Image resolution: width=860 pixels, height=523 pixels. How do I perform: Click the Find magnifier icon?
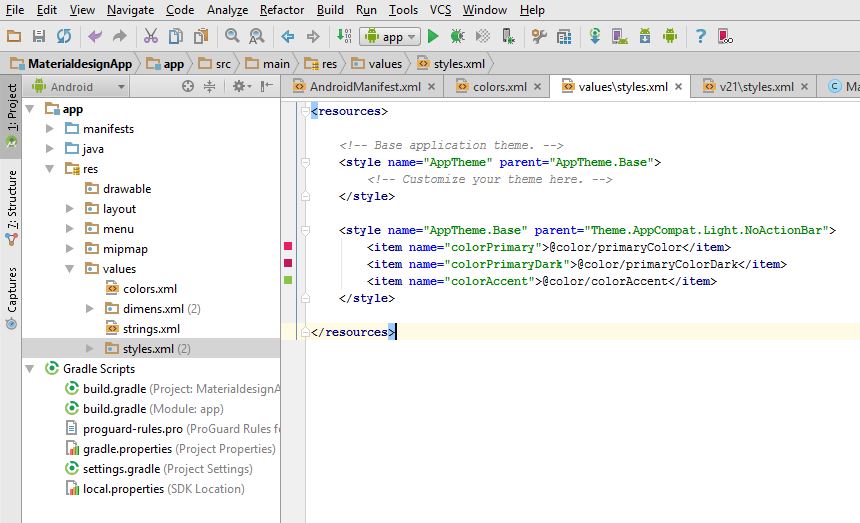point(232,36)
